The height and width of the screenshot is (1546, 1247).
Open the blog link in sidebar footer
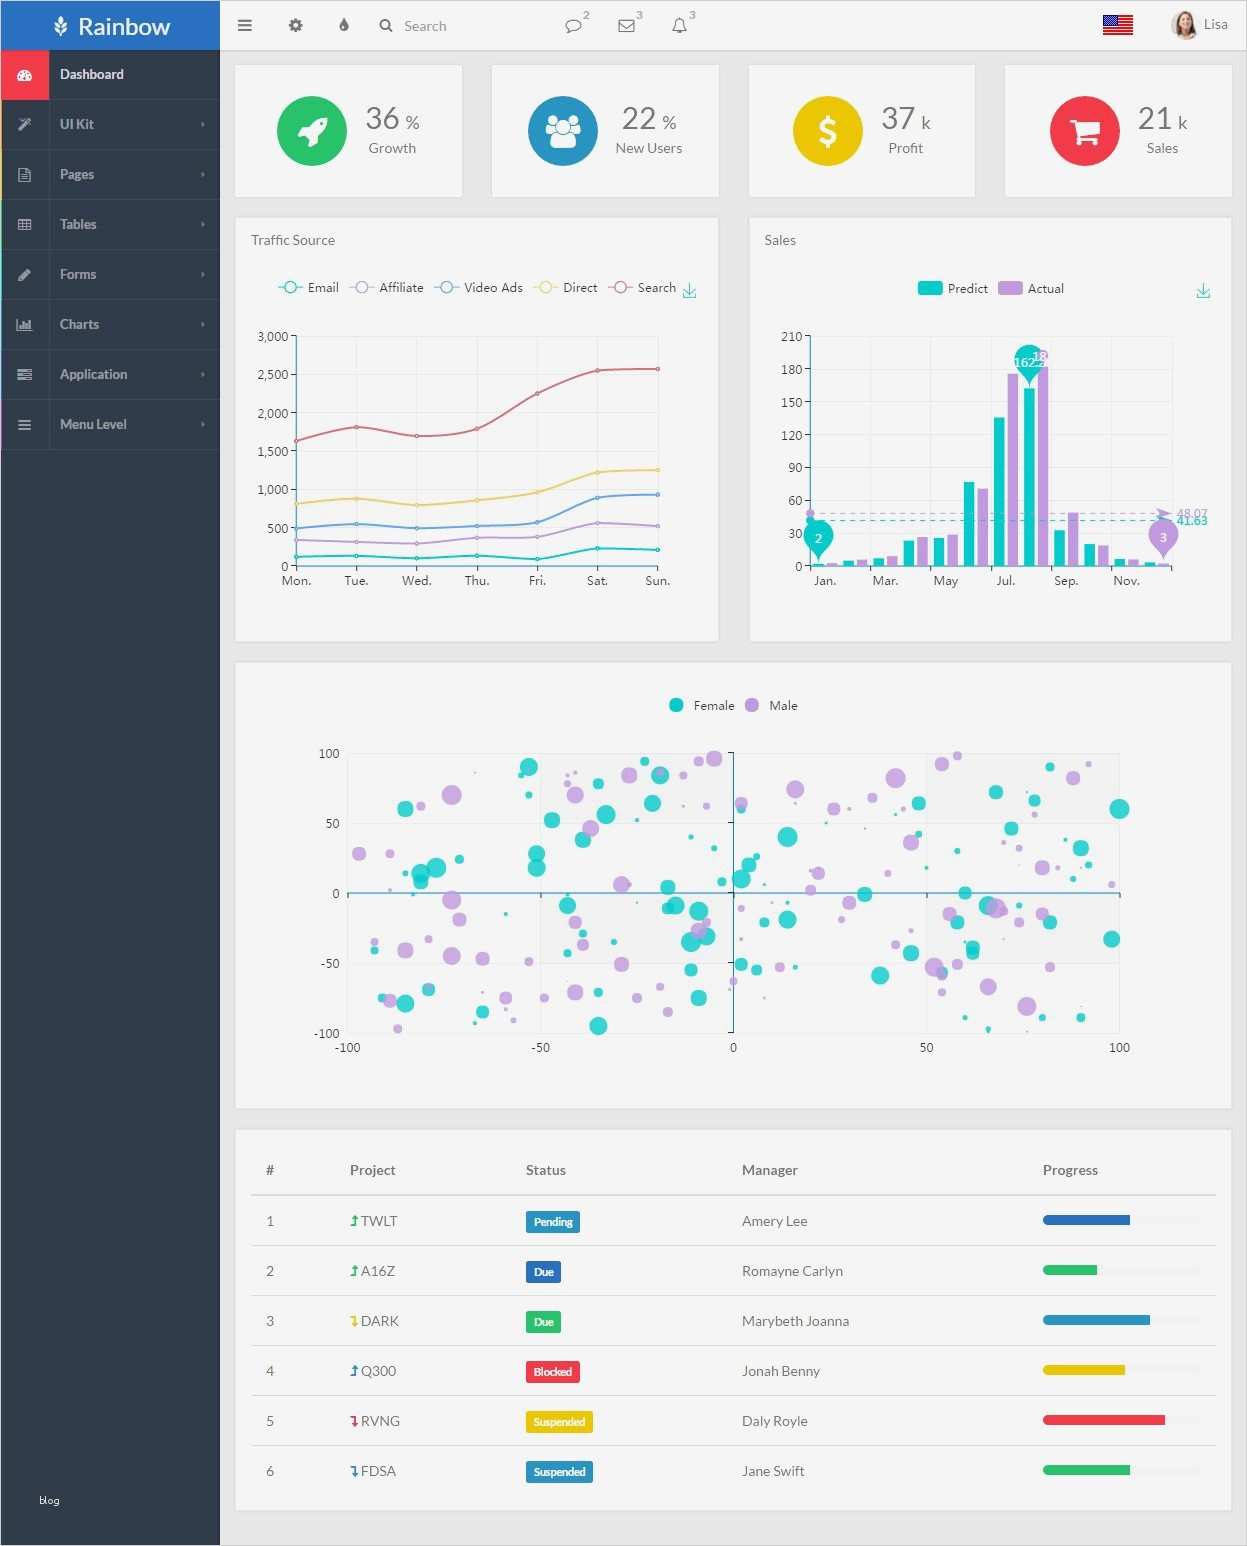[49, 1500]
